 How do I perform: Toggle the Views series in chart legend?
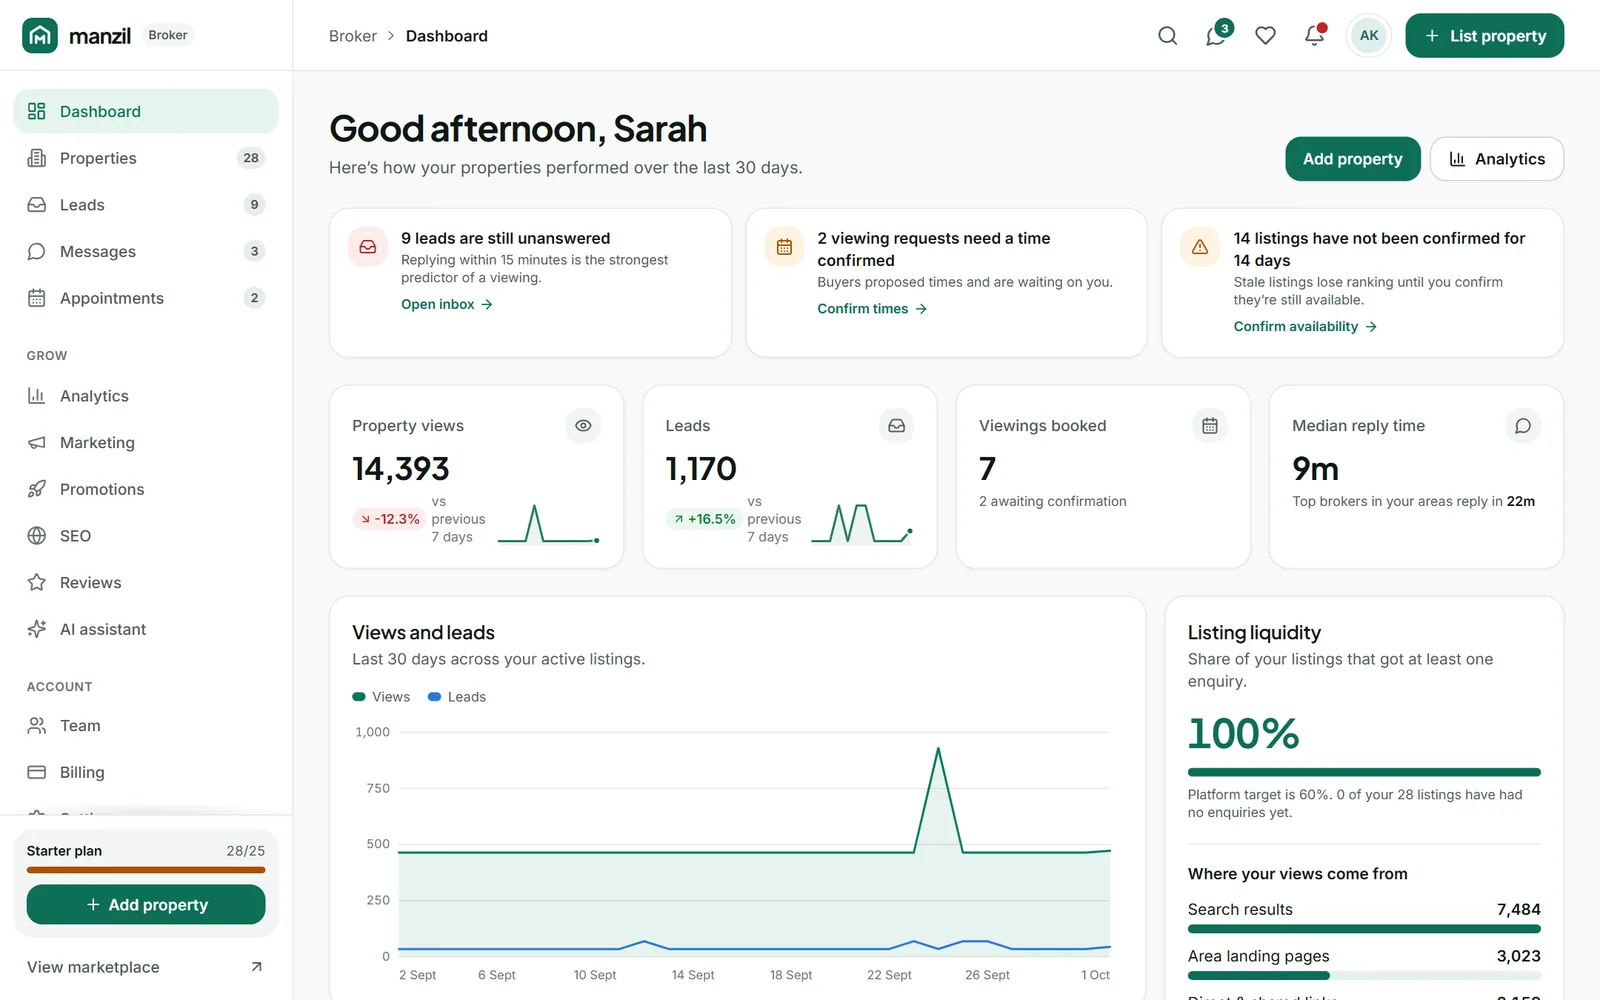381,697
